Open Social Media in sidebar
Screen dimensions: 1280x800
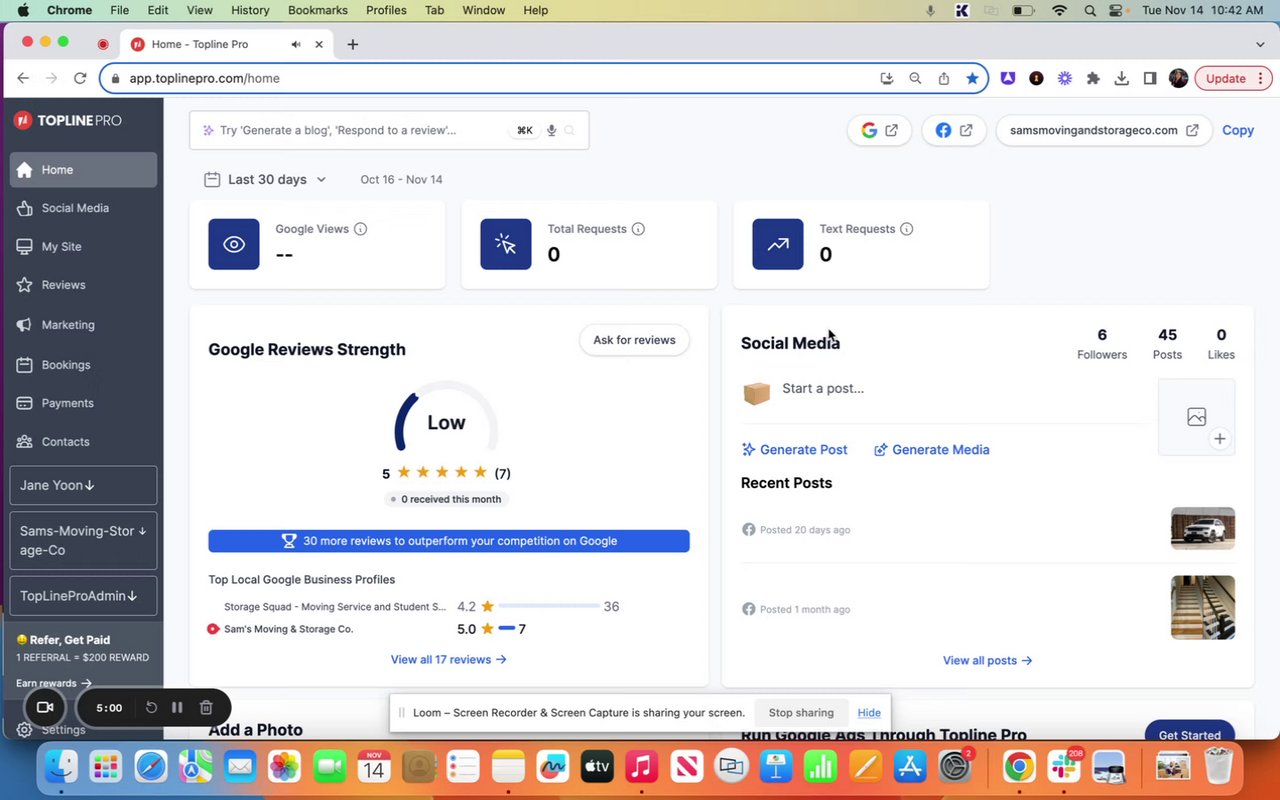coord(83,208)
